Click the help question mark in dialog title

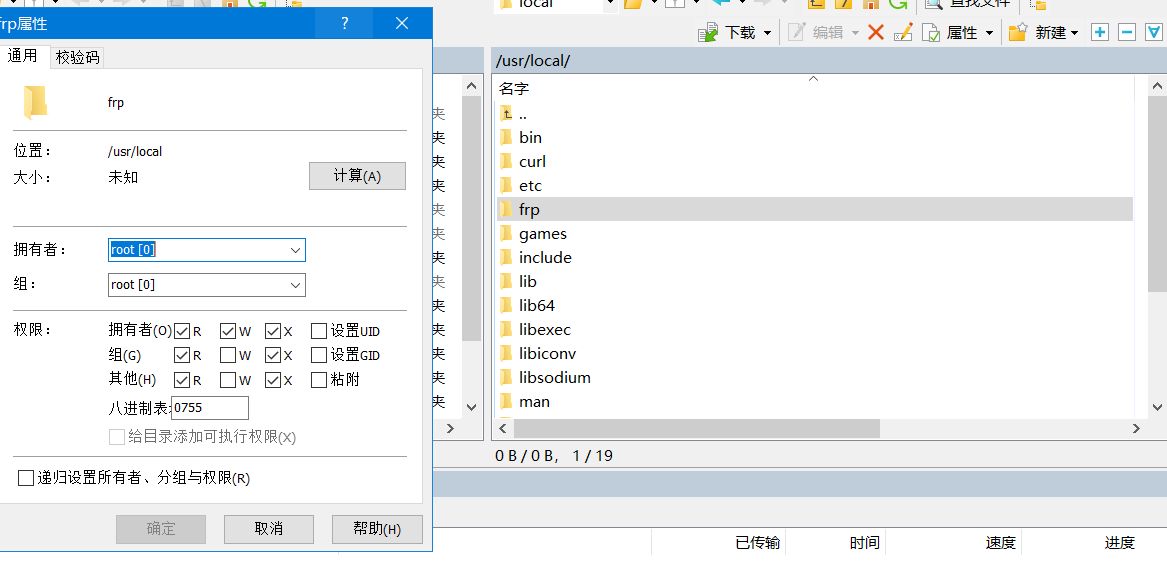[345, 23]
